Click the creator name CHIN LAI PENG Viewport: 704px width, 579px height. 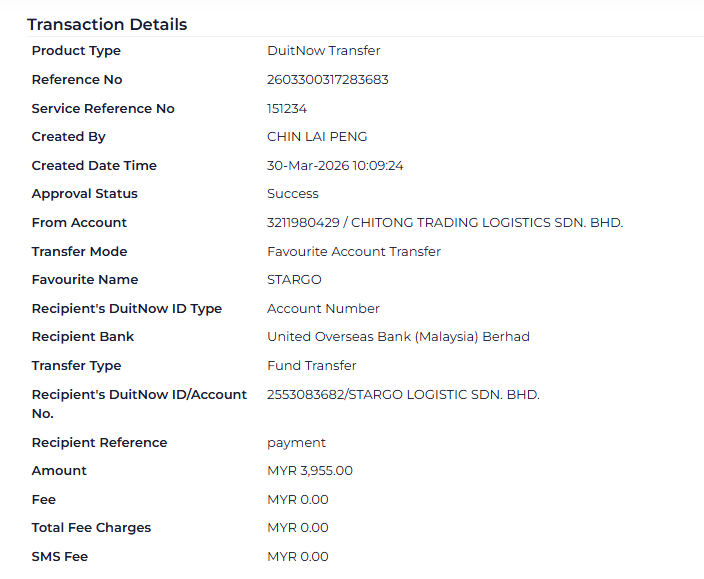[317, 137]
